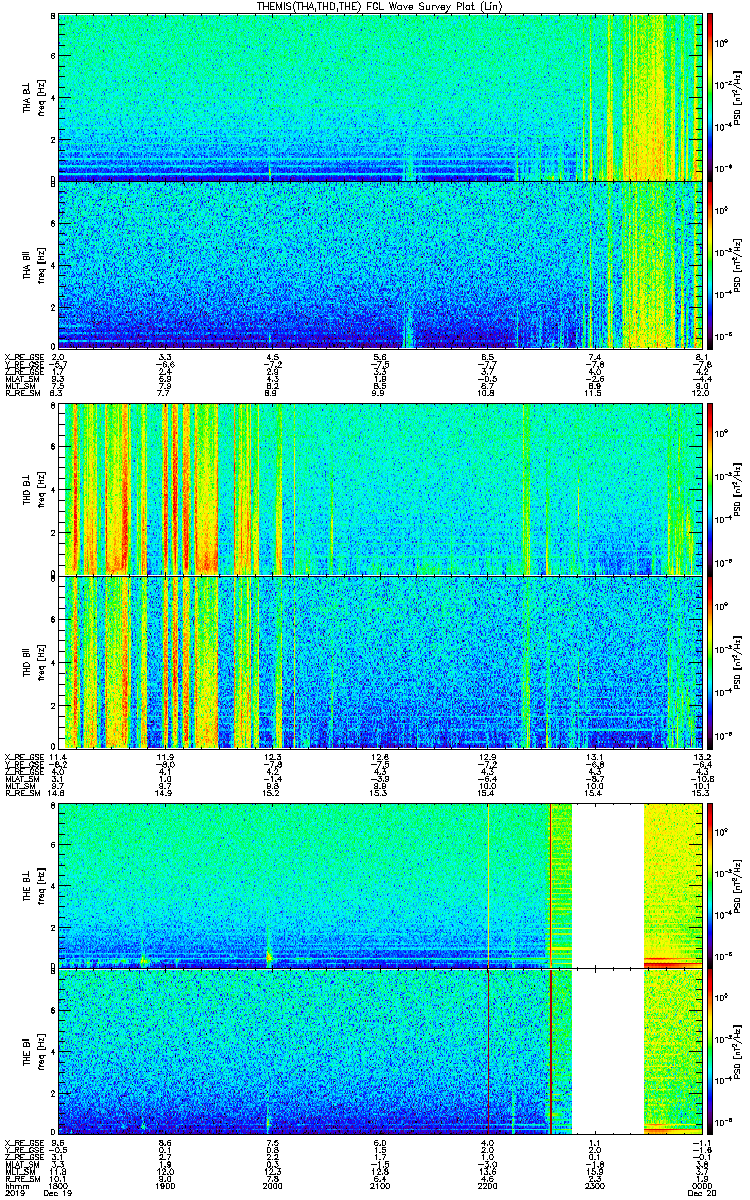Click the 2200 time tick label
The width and height of the screenshot is (750, 1200).
pyautogui.click(x=488, y=1186)
